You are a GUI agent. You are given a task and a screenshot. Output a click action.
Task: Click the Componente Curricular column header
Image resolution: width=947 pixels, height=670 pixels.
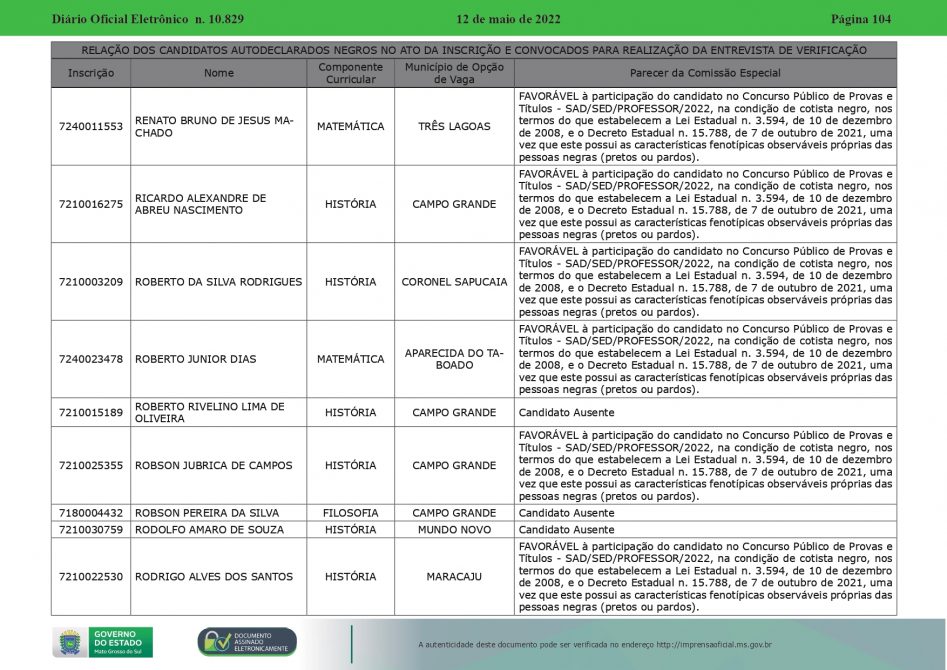click(x=350, y=73)
